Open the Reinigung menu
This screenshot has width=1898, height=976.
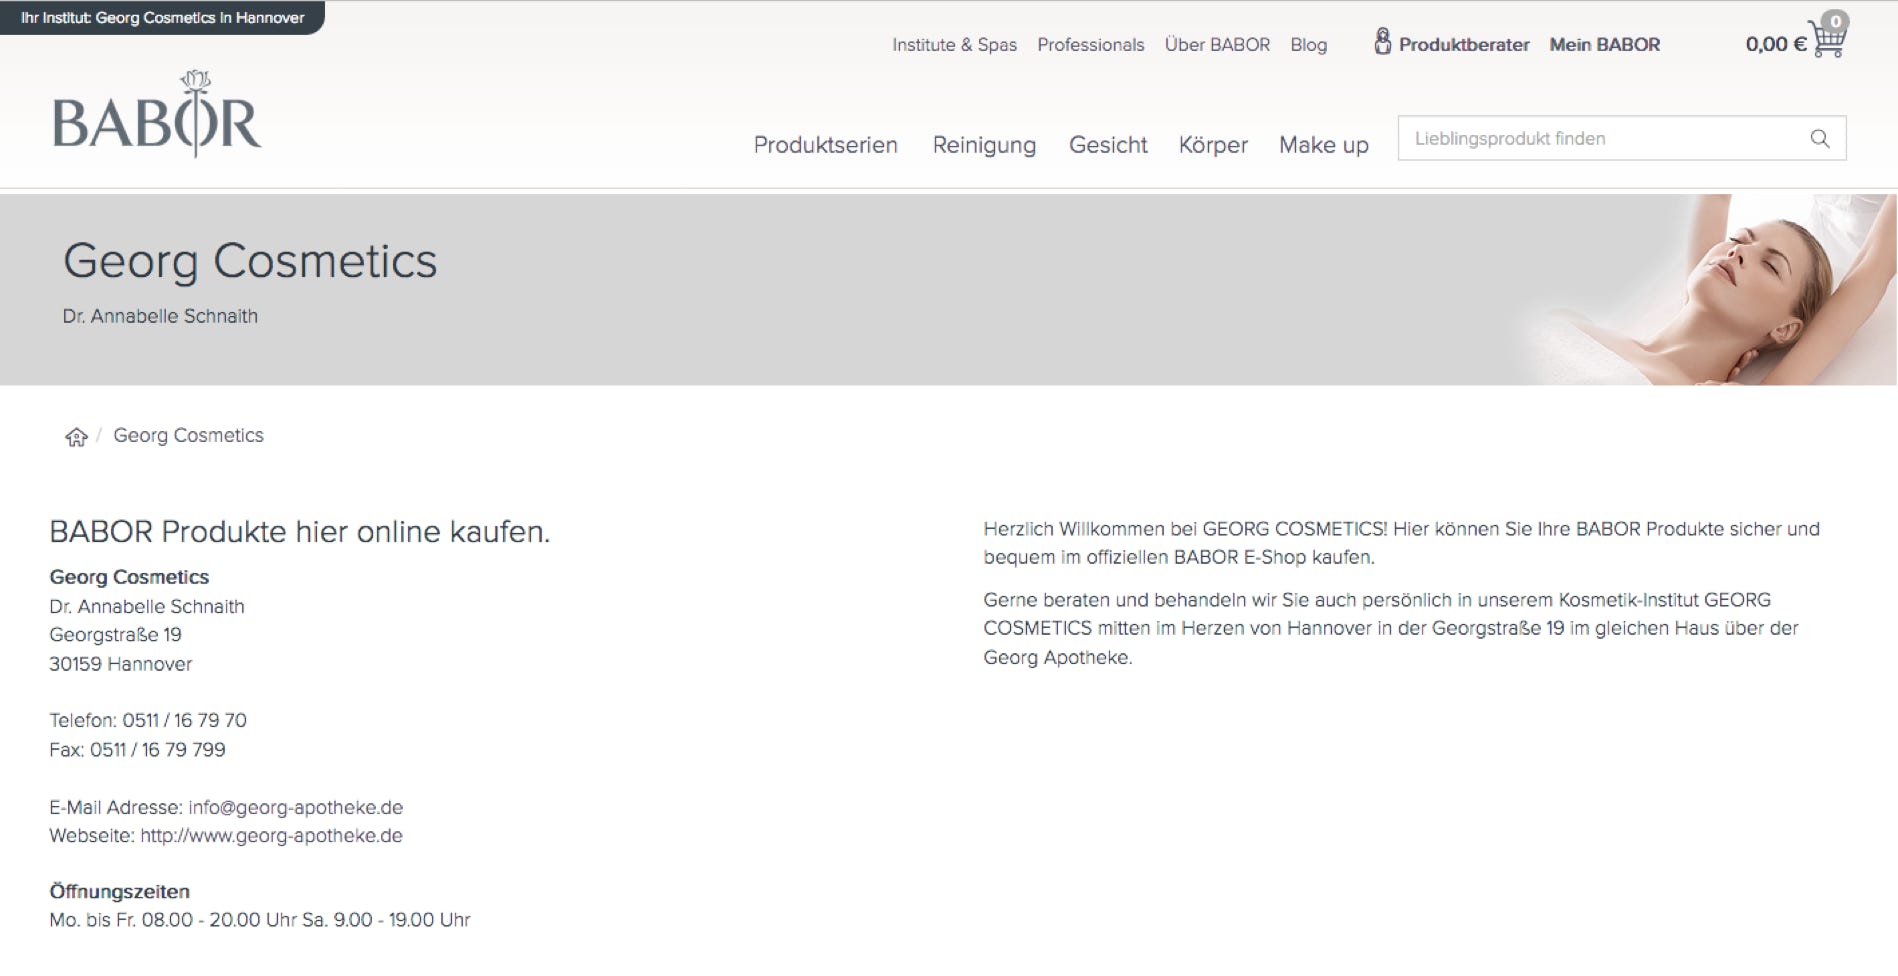[984, 145]
